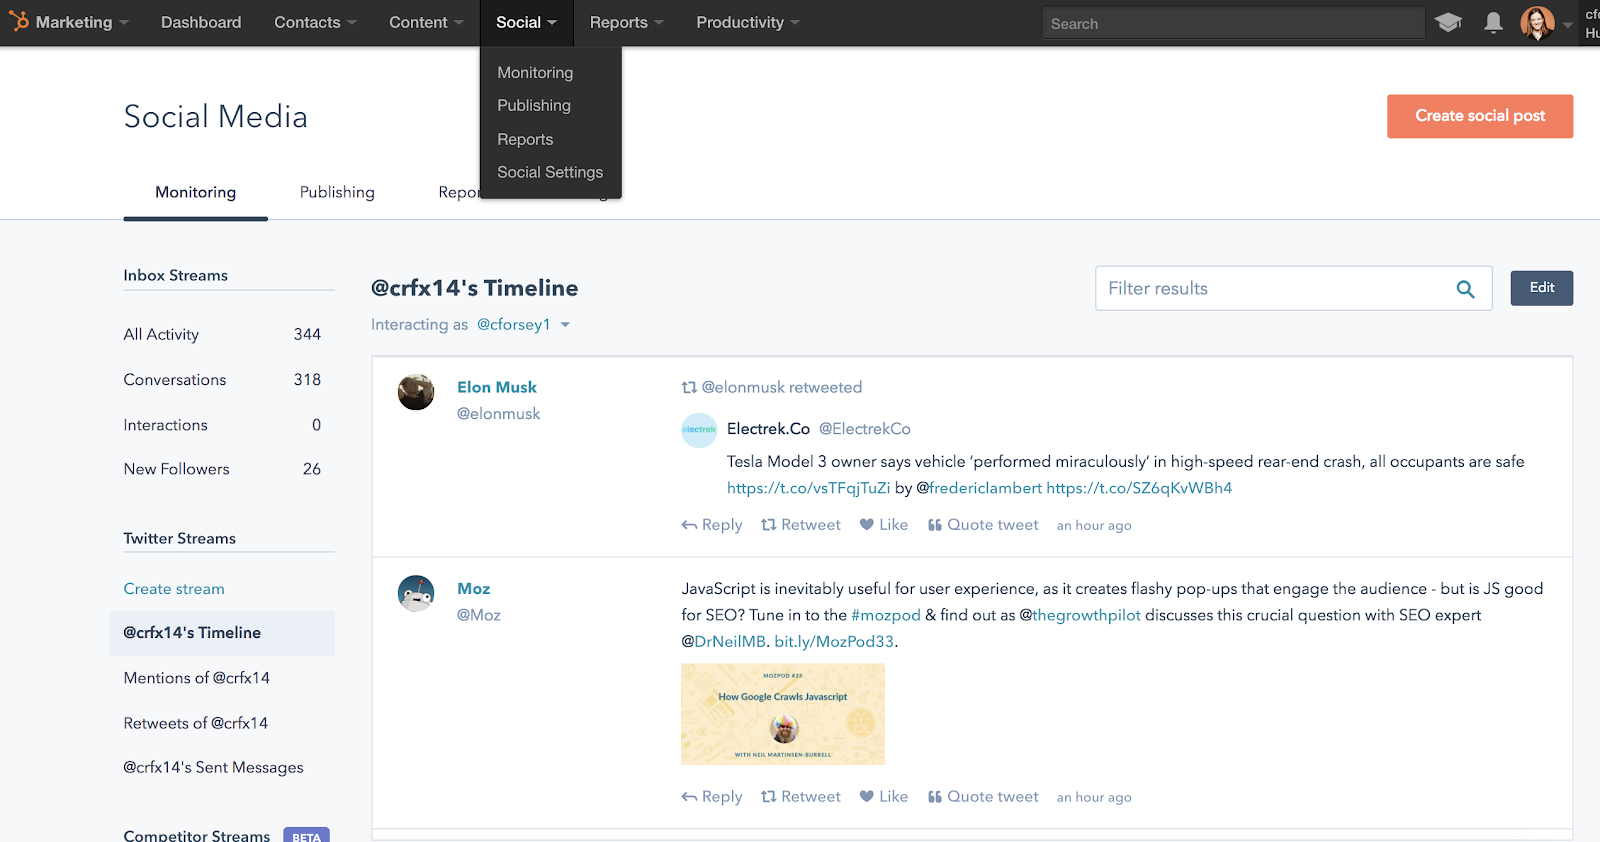Image resolution: width=1600 pixels, height=842 pixels.
Task: Select the @crfx14's Sent Messages stream
Action: 214,768
